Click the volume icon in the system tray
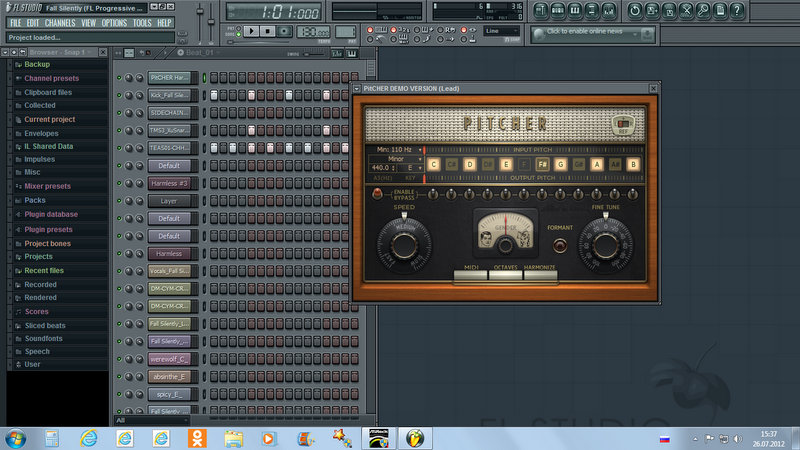 click(x=737, y=439)
